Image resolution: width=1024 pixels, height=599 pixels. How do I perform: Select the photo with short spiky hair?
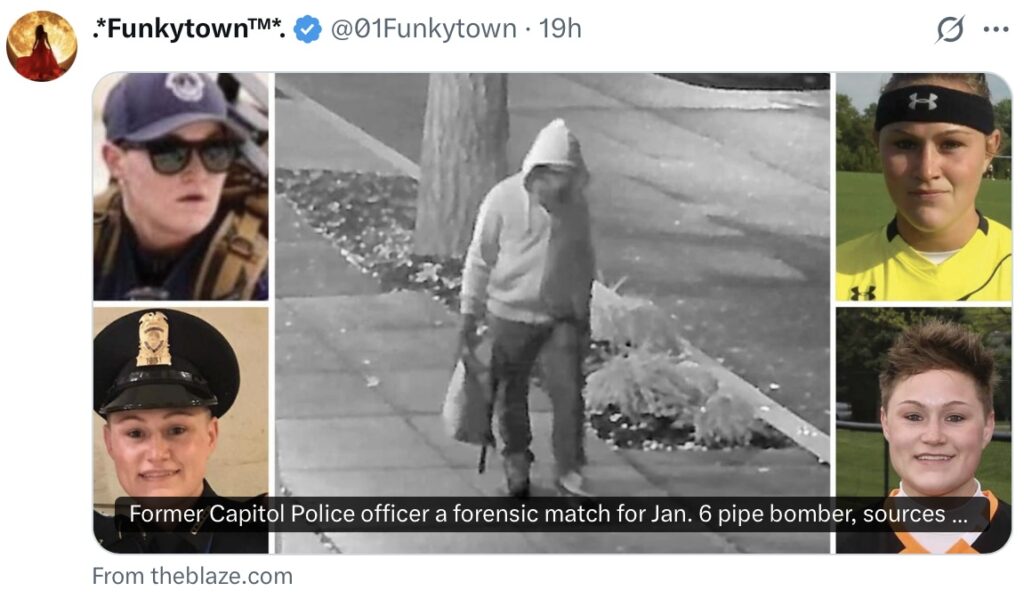pos(923,430)
